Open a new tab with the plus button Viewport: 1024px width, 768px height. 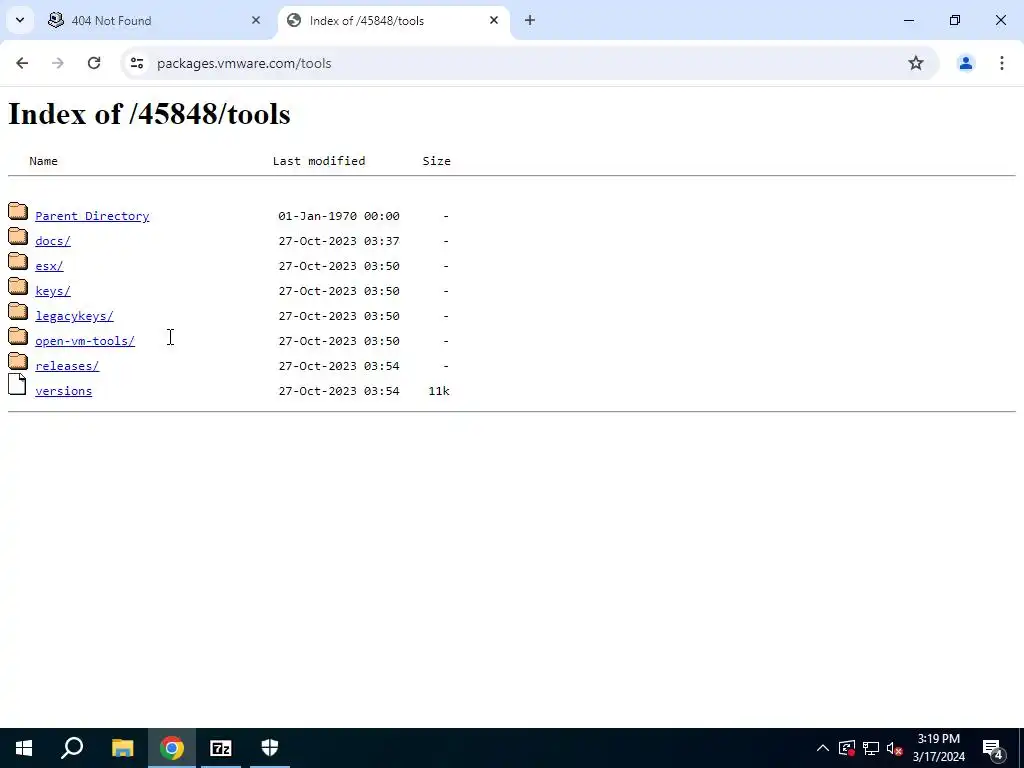(530, 20)
